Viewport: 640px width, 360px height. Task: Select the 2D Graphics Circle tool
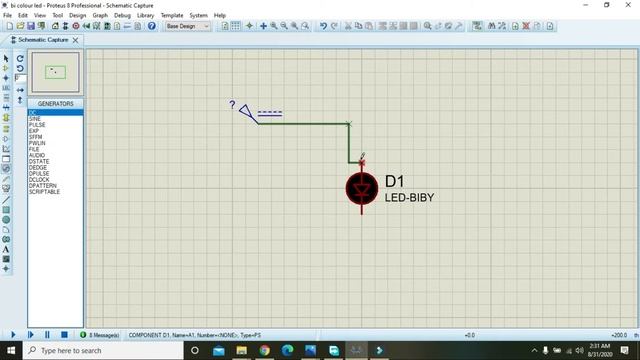[6, 220]
